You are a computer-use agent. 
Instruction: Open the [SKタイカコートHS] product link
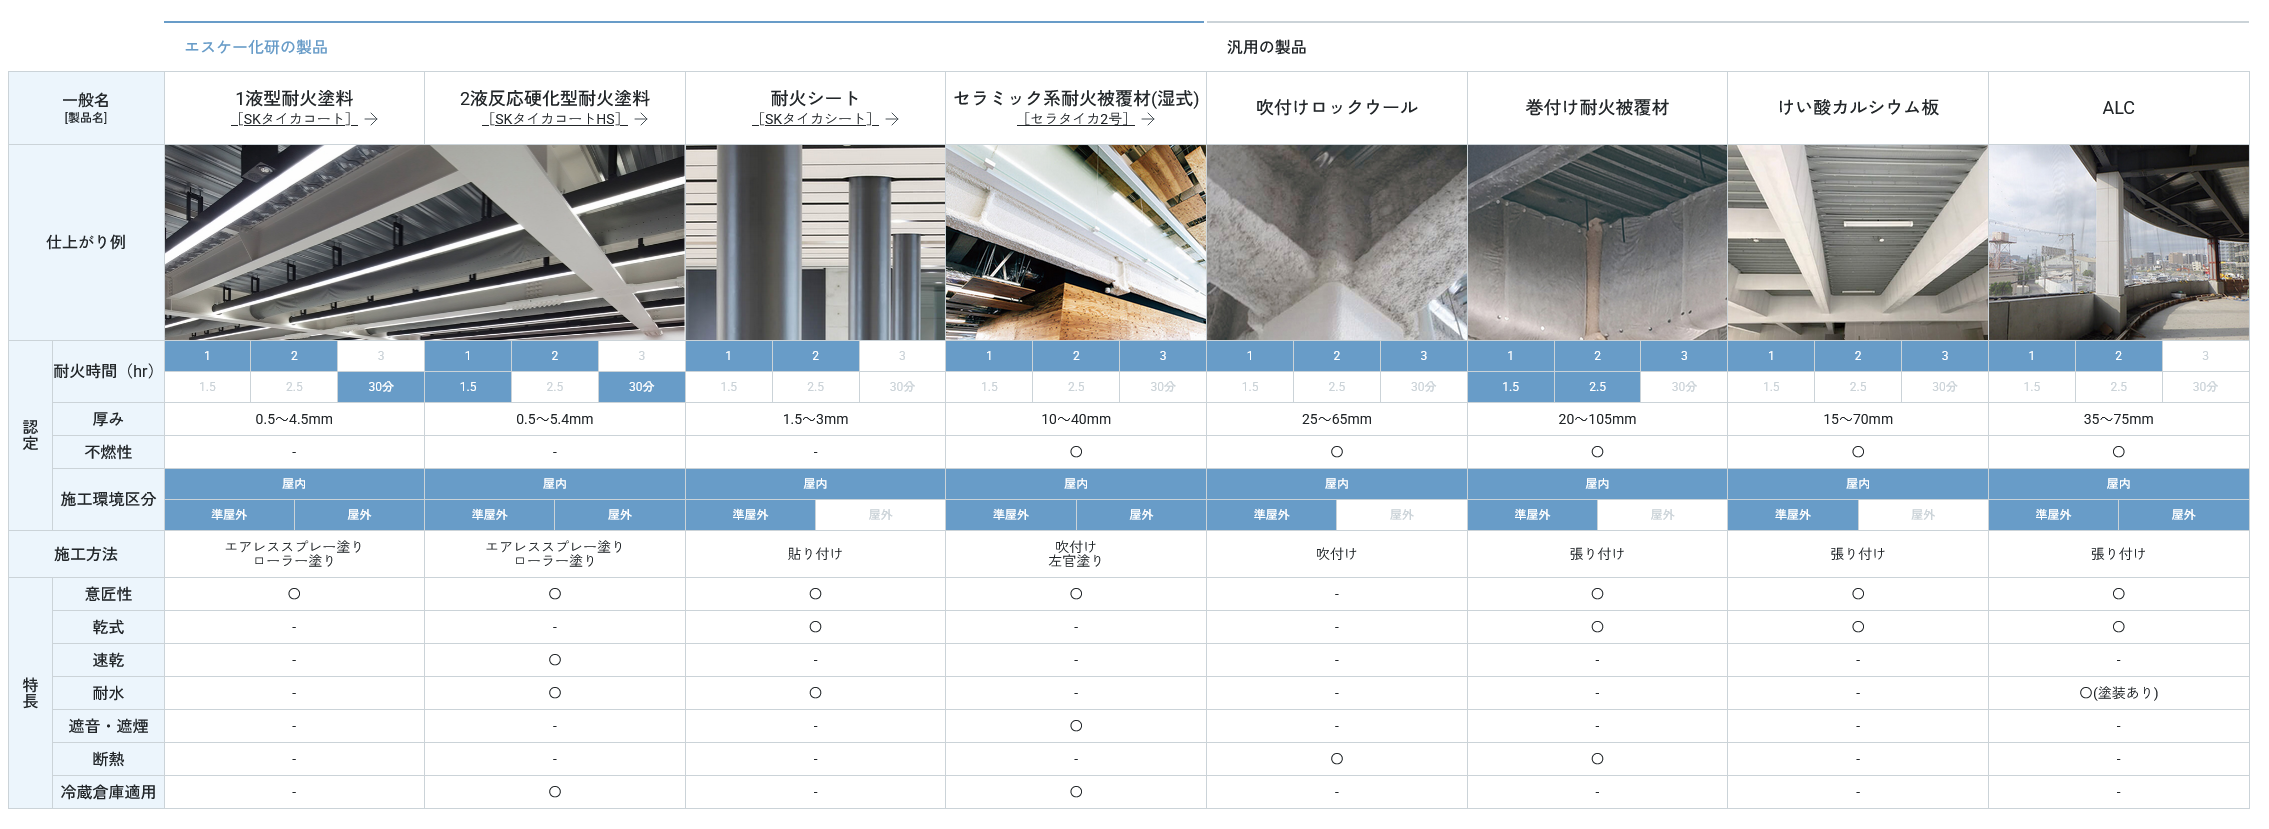click(555, 119)
